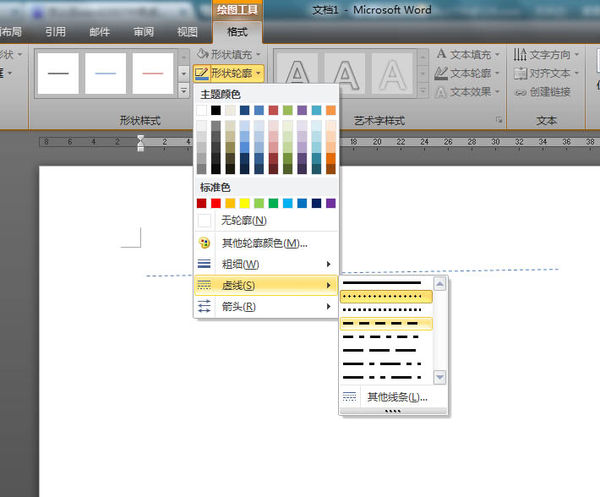Select the round dot dash style
Image resolution: width=600 pixels, height=497 pixels.
(386, 297)
